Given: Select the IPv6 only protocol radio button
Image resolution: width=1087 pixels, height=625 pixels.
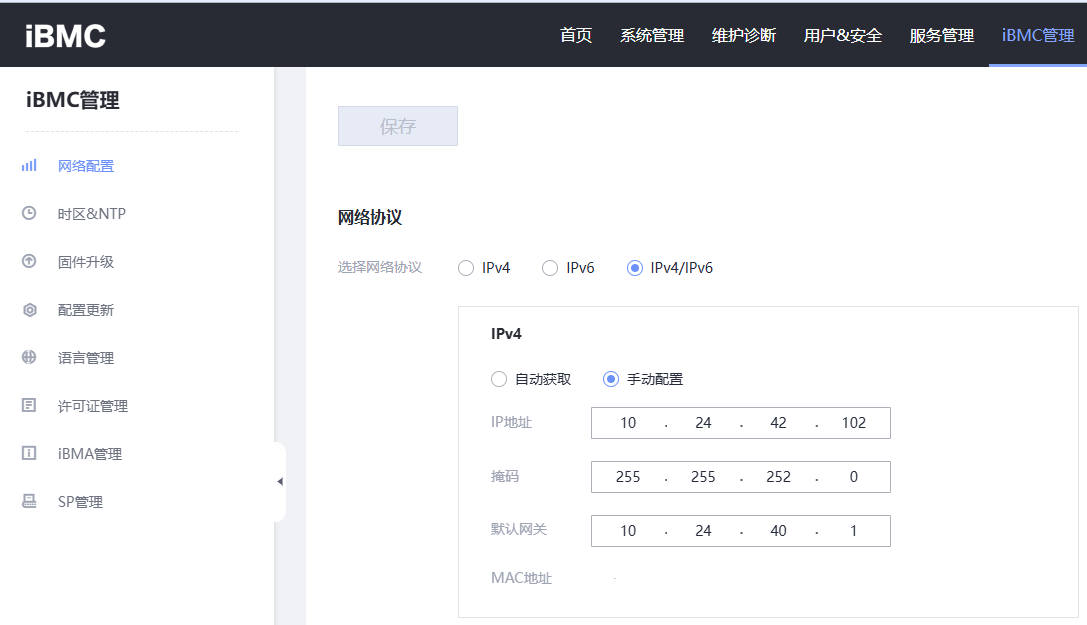Looking at the screenshot, I should pos(550,268).
